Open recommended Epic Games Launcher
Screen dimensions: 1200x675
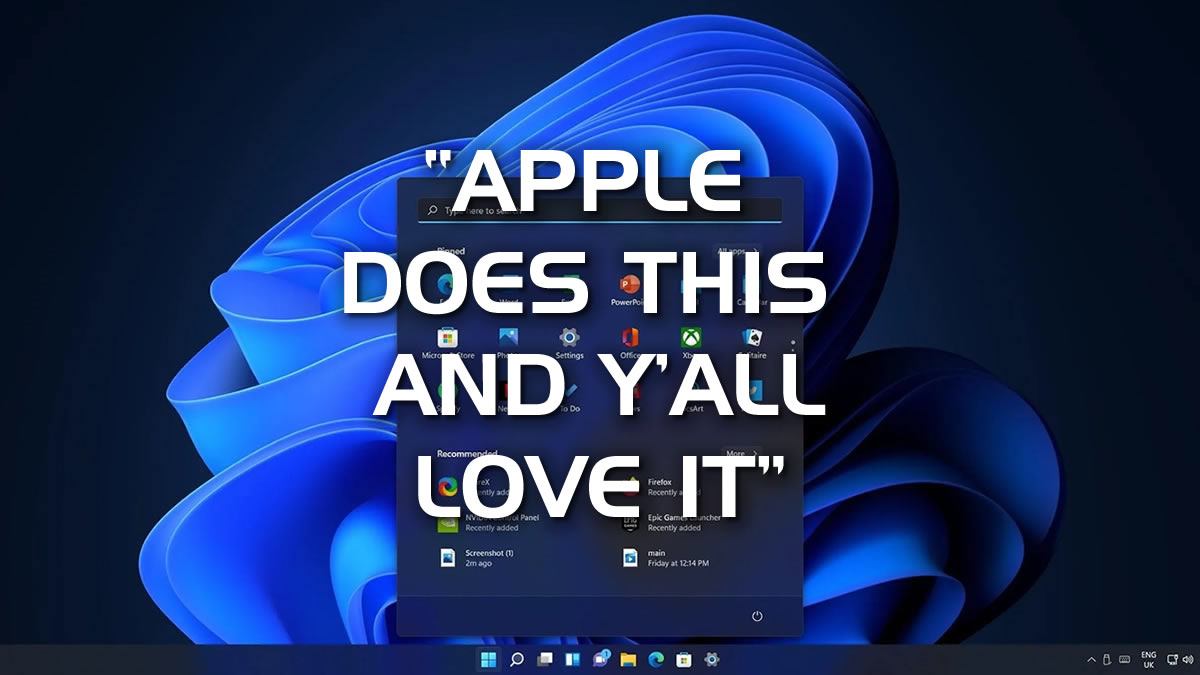[670, 522]
